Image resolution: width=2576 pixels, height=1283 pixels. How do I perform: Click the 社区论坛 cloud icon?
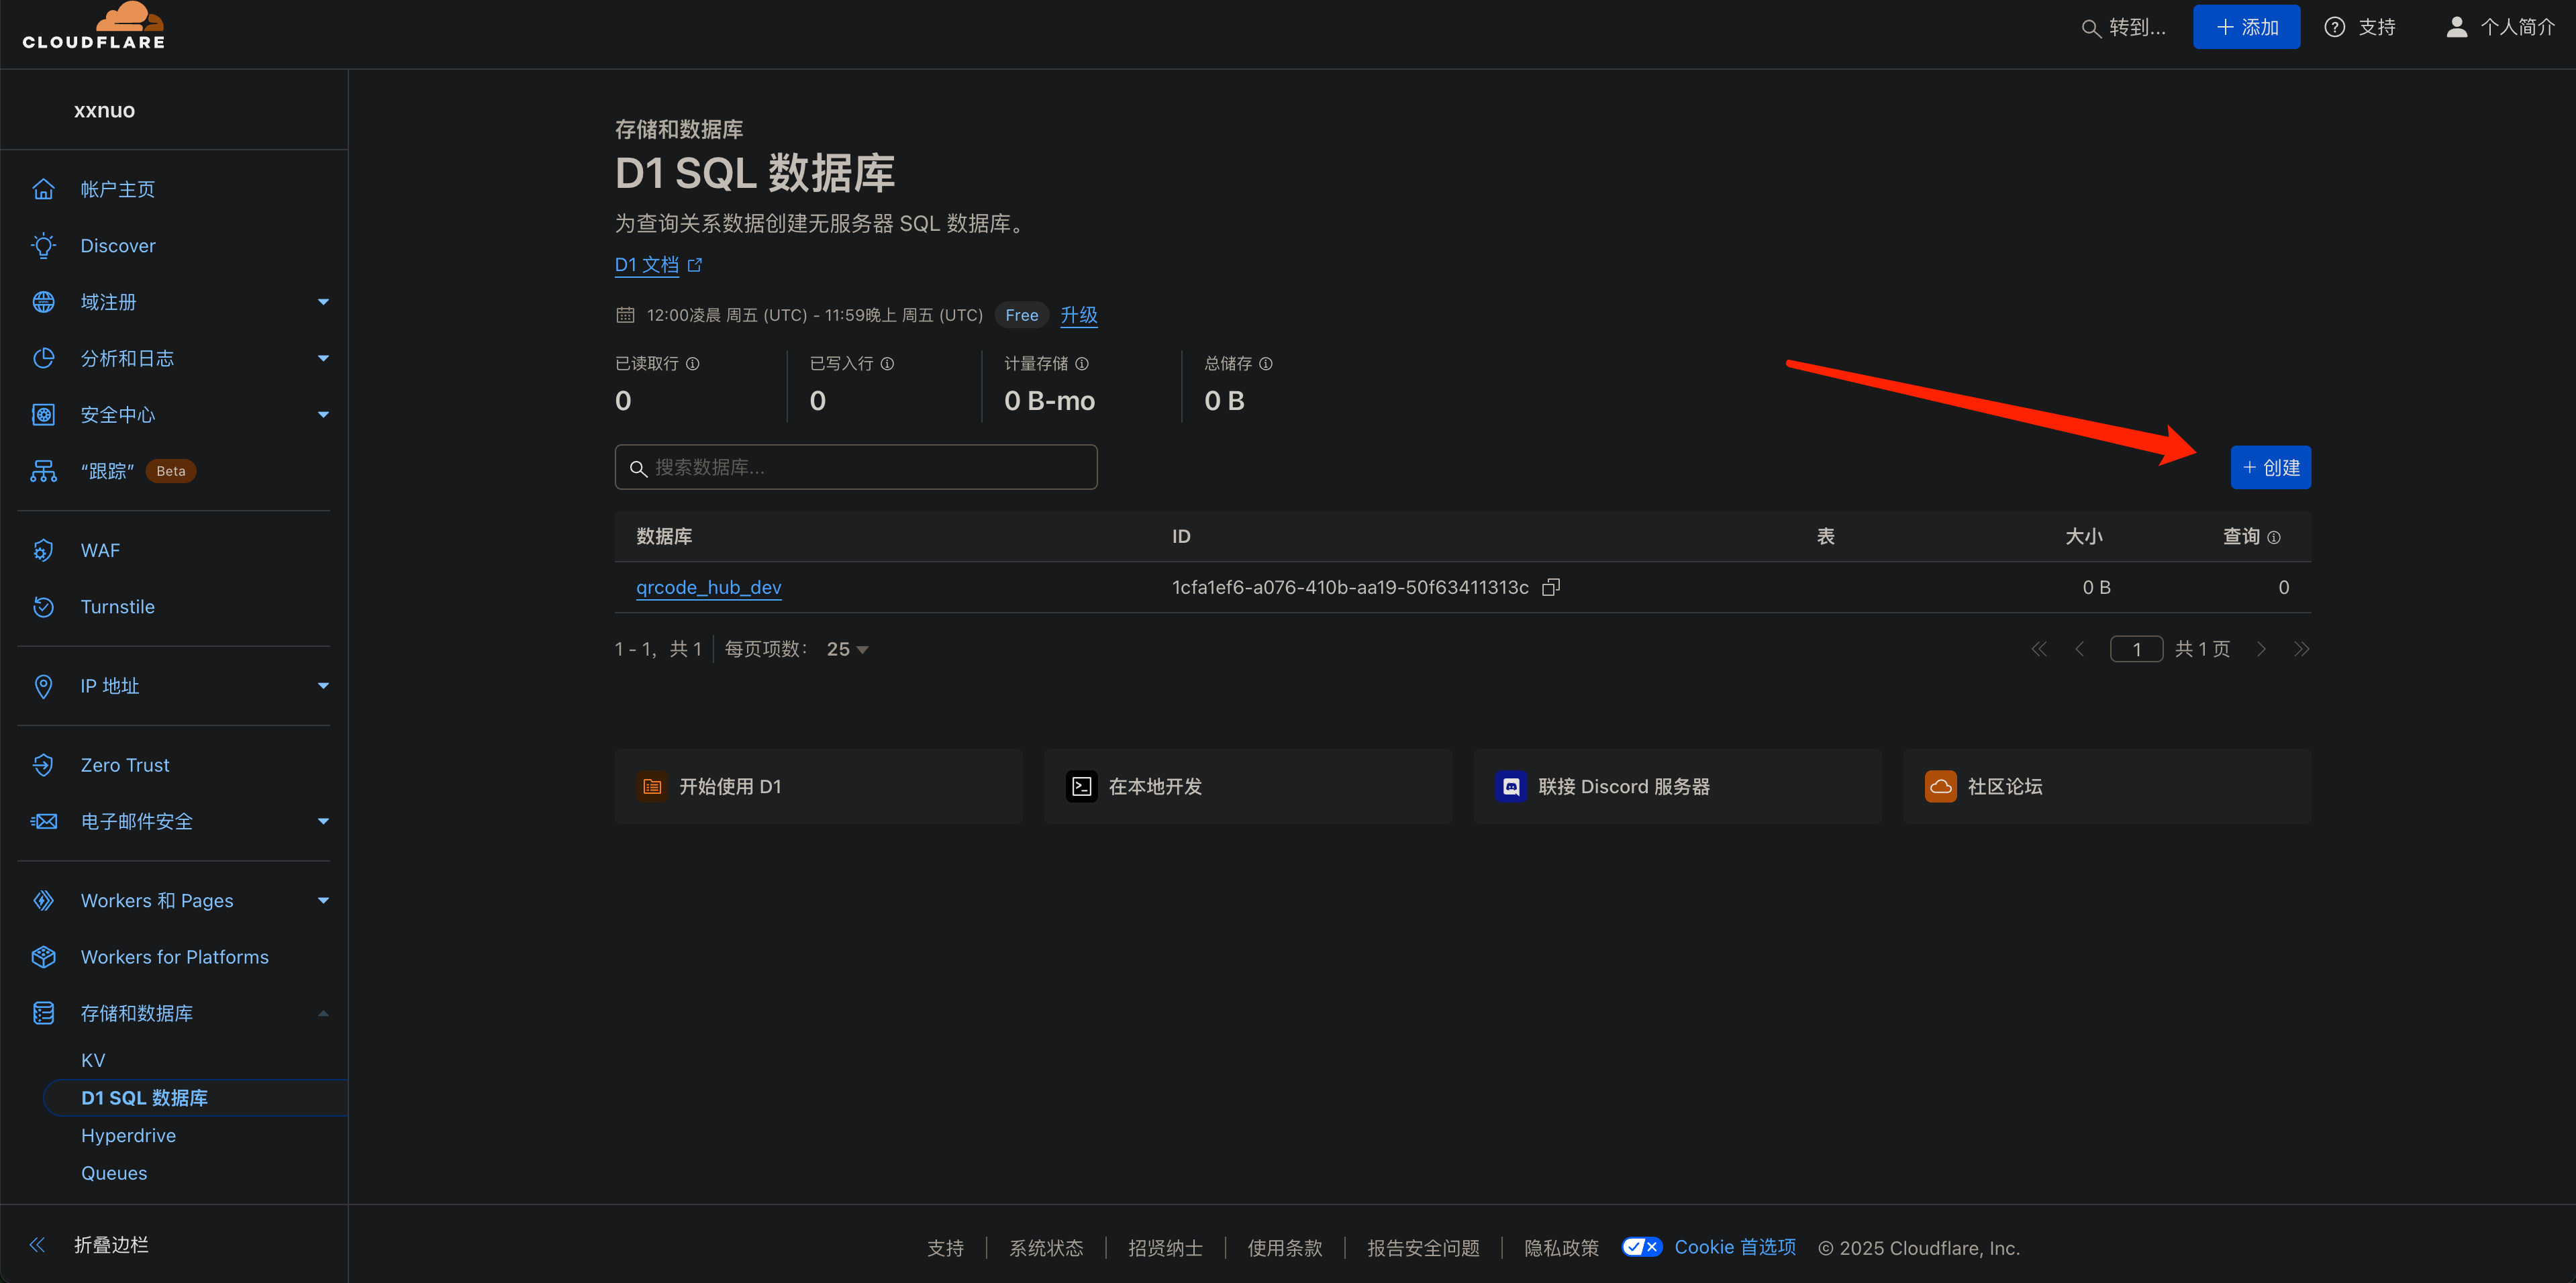click(1940, 787)
